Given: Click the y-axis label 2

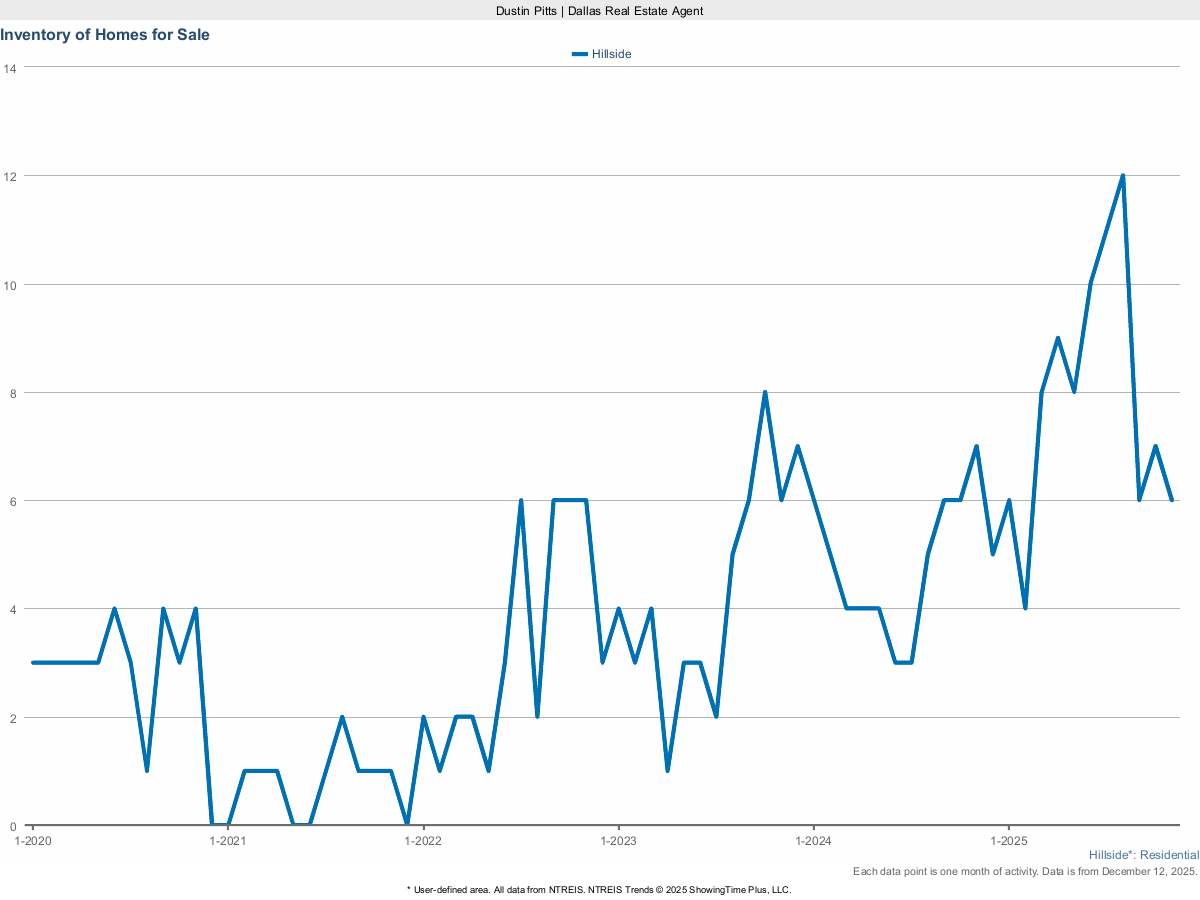Looking at the screenshot, I should (x=12, y=717).
